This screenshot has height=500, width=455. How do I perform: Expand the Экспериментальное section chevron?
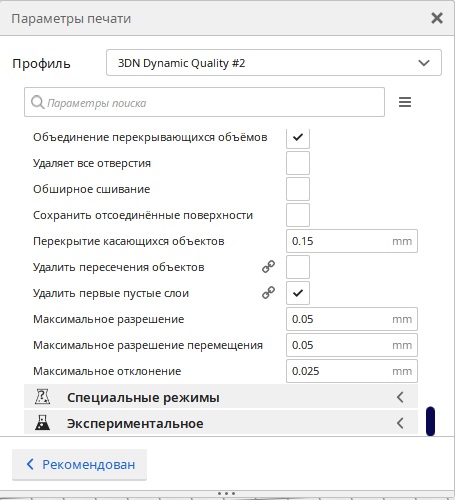pyautogui.click(x=400, y=423)
